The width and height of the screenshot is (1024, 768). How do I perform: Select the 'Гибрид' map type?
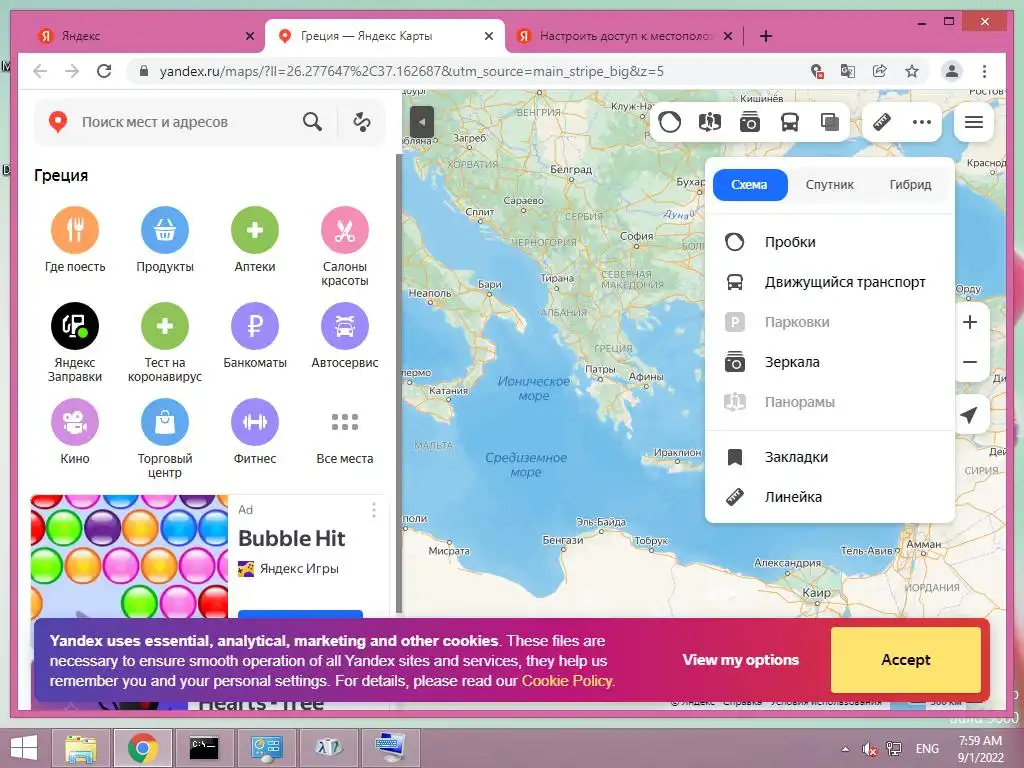click(x=910, y=185)
